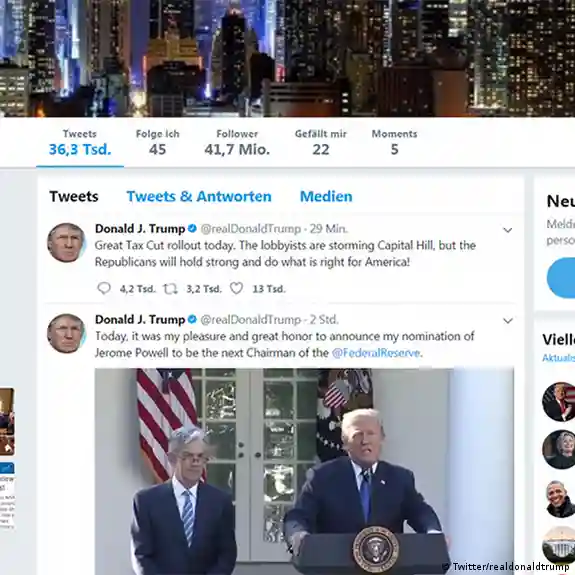Viewport: 575px width, 575px height.
Task: Click the @FederalReserve mention link
Action: point(376,353)
